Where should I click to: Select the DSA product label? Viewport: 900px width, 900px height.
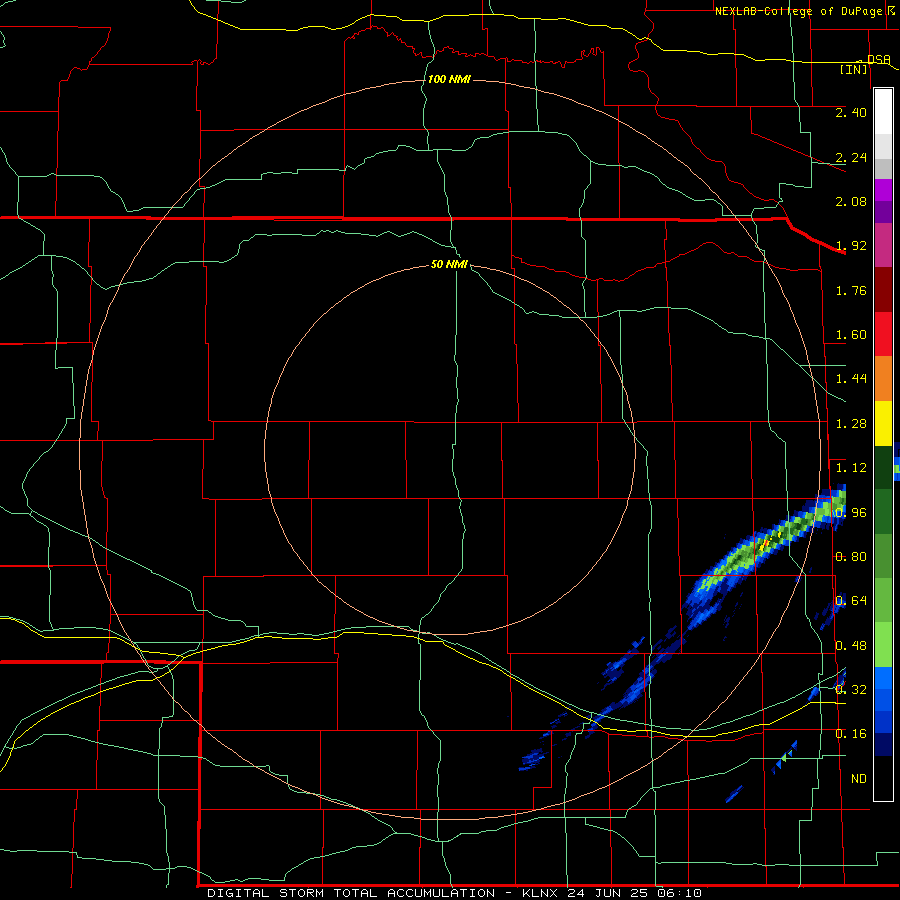[879, 59]
